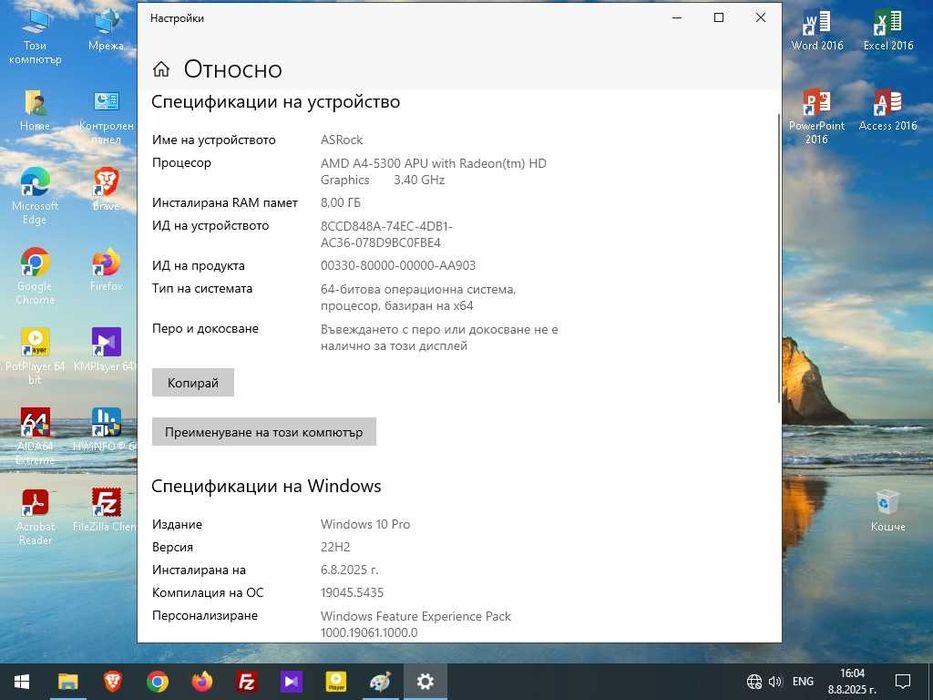Viewport: 933px width, 700px height.
Task: Launch KMPlayer 64 desktop icon
Action: click(x=106, y=350)
